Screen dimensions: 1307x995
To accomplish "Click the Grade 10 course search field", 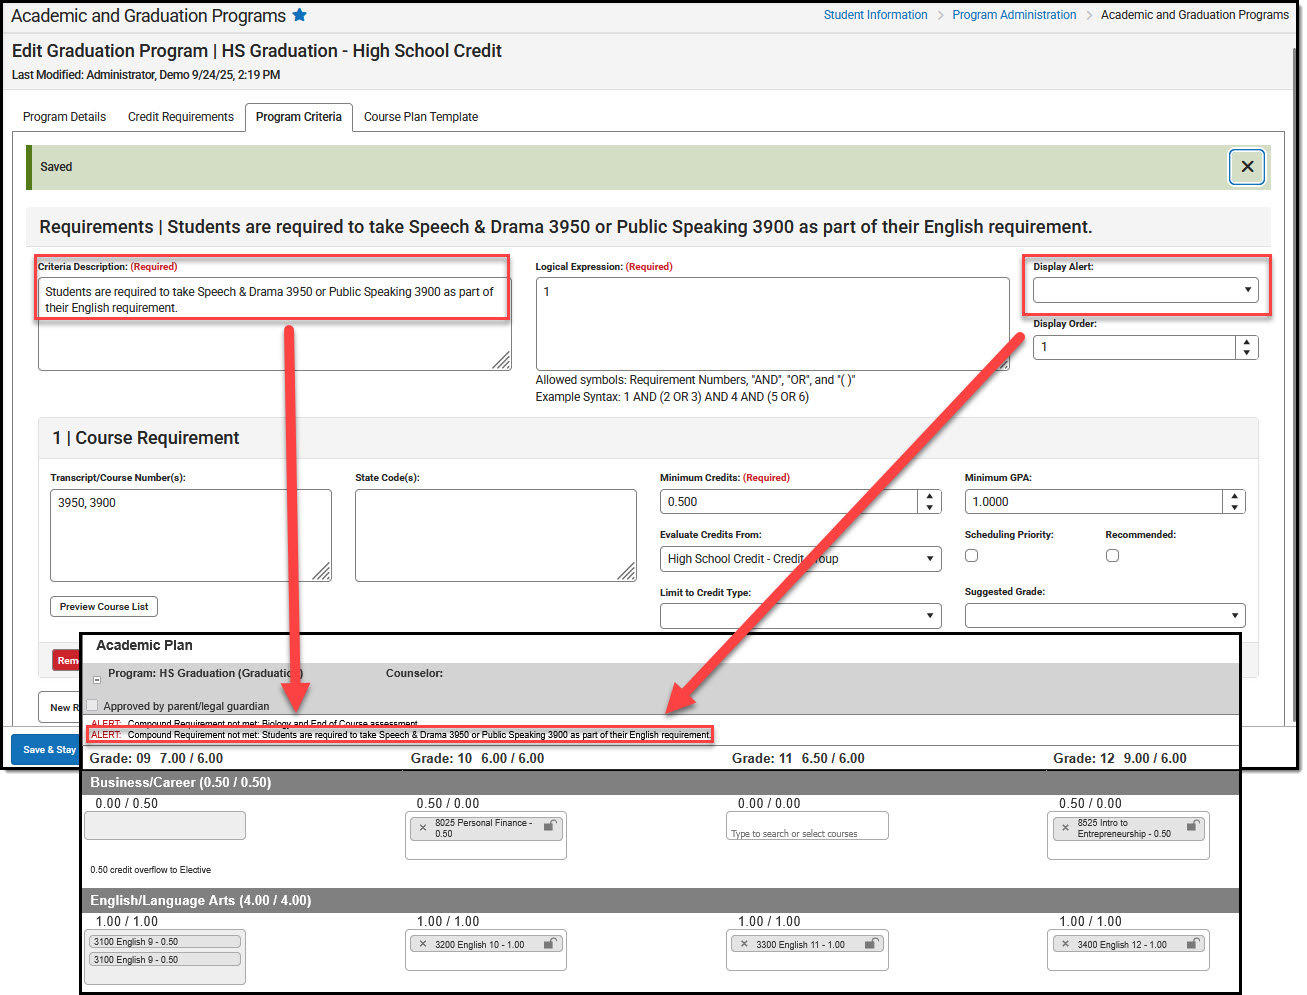I will pos(806,825).
